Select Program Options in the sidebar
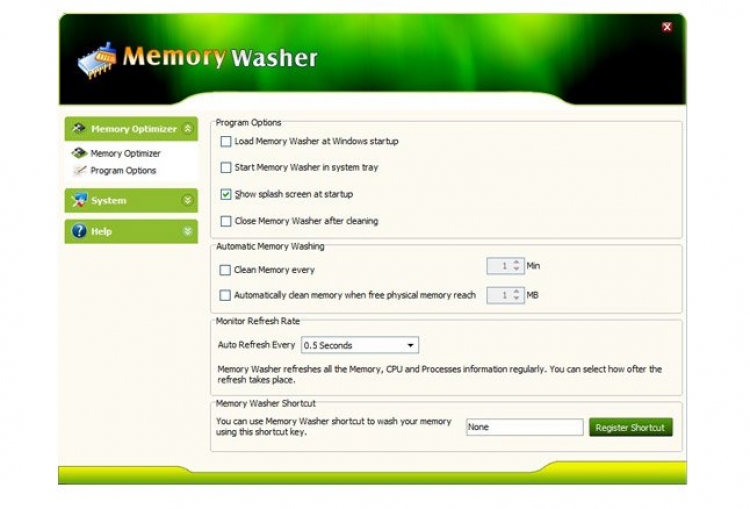Screen dimensions: 750x509 click(x=123, y=170)
